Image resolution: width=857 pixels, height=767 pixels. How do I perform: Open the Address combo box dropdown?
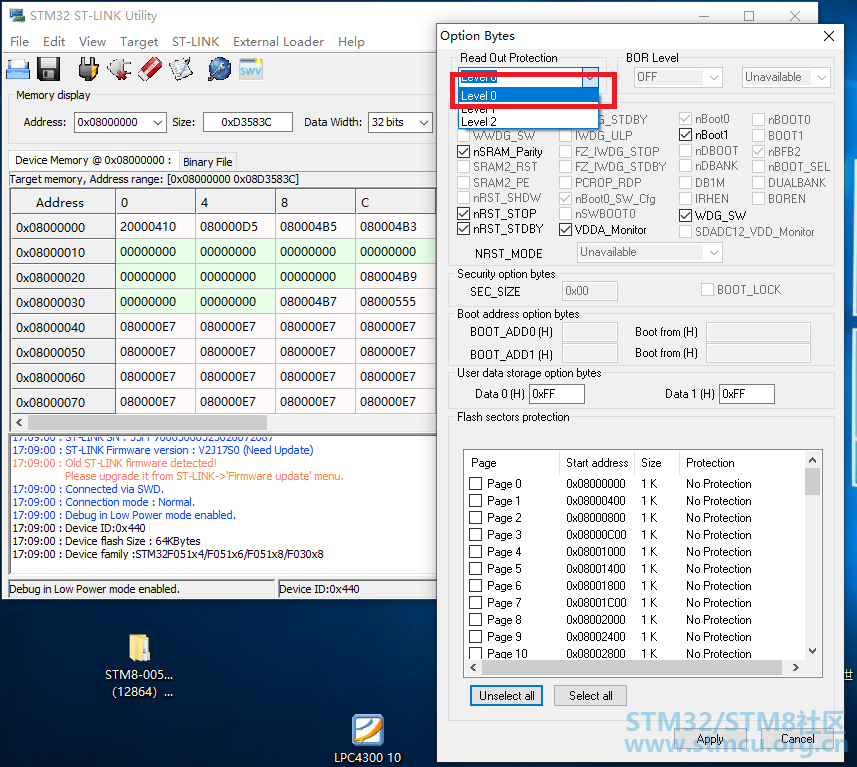pyautogui.click(x=157, y=122)
